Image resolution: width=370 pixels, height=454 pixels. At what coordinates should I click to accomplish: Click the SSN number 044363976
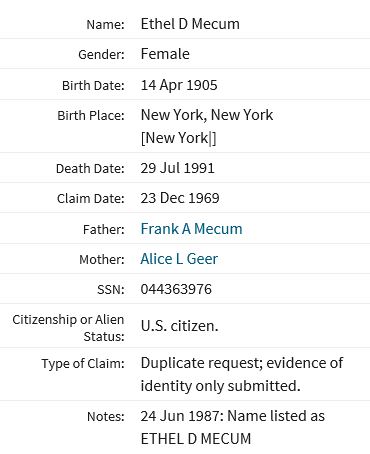[x=176, y=289]
